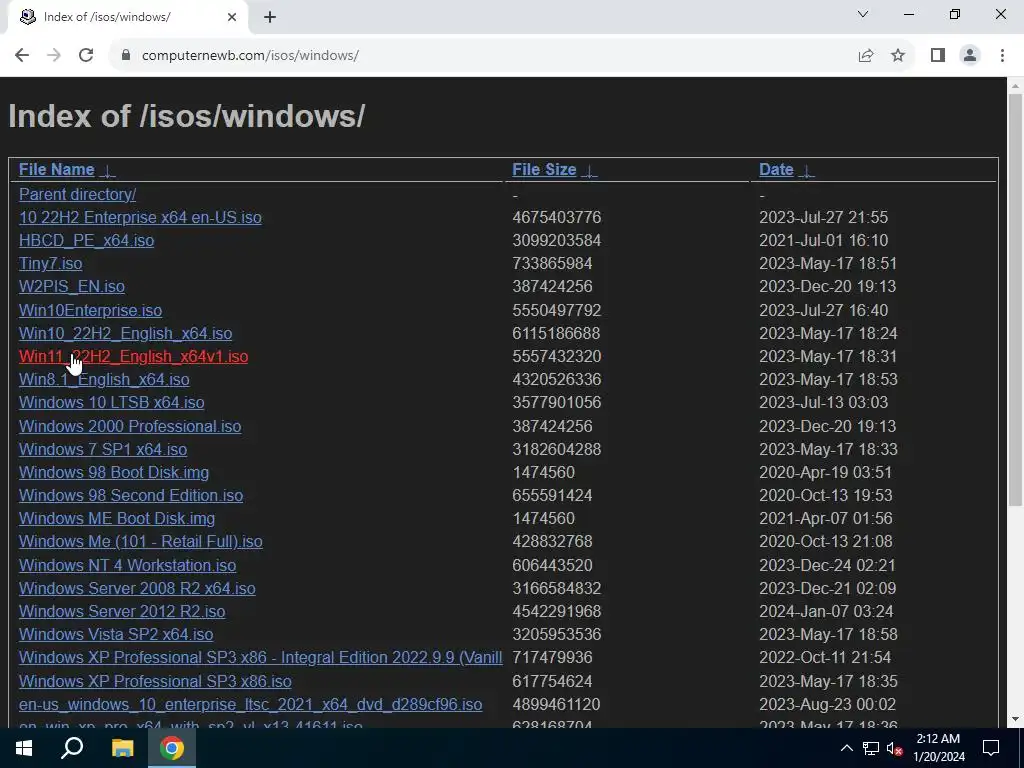The image size is (1024, 768).
Task: Click date 2024-Jan-07 03:24 cell
Action: pyautogui.click(x=825, y=611)
